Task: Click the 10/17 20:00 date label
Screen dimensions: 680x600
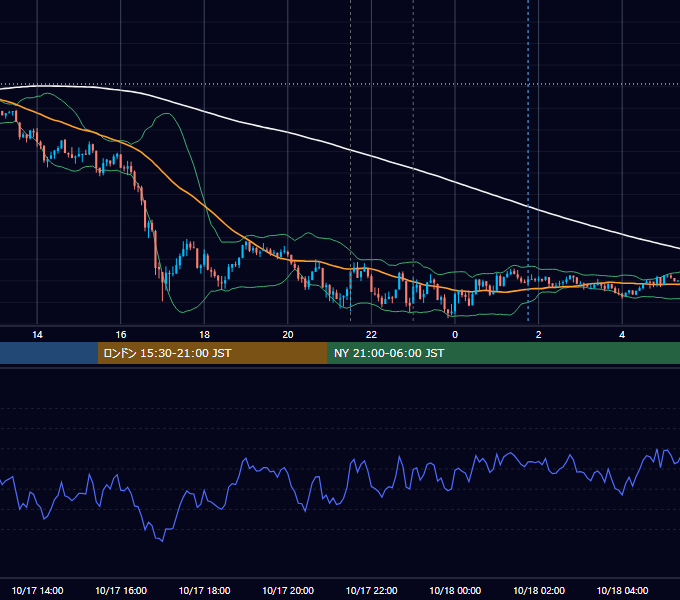Action: pos(288,590)
